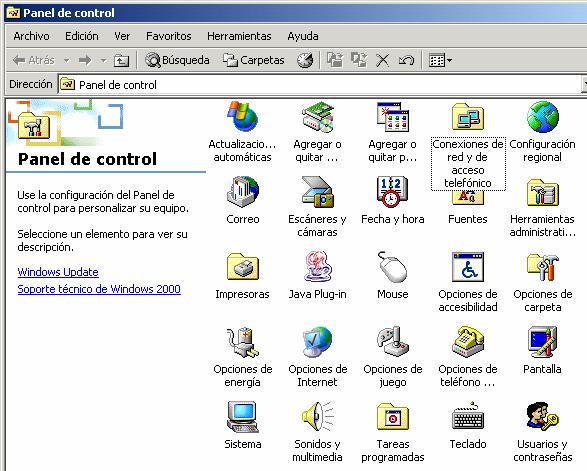Open the Herramientas menu
The image size is (587, 471).
click(x=239, y=36)
